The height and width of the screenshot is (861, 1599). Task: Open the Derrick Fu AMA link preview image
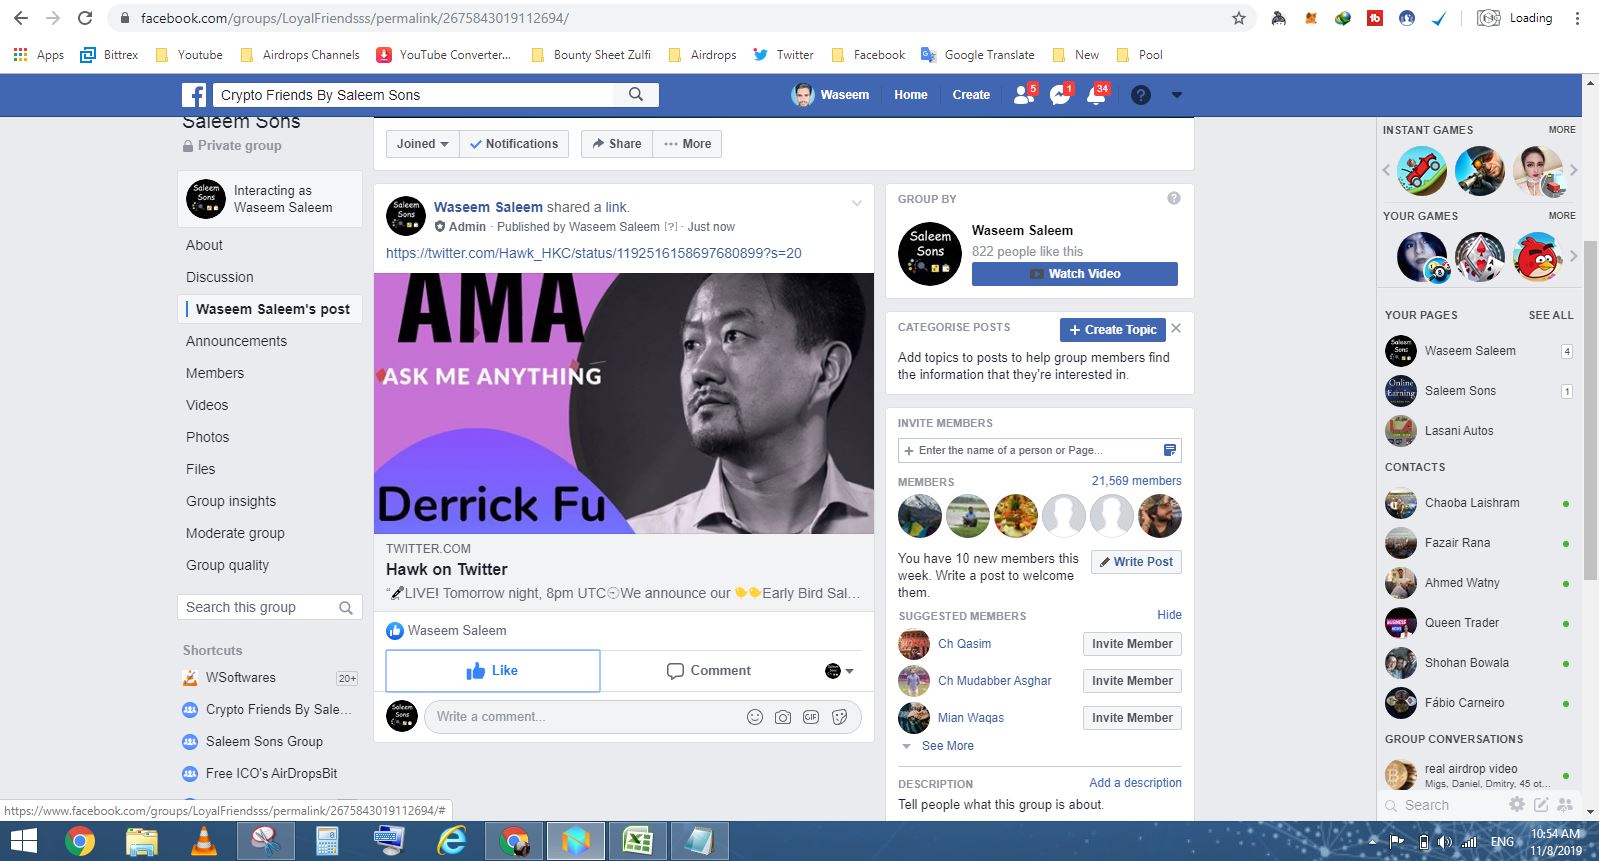click(x=624, y=403)
